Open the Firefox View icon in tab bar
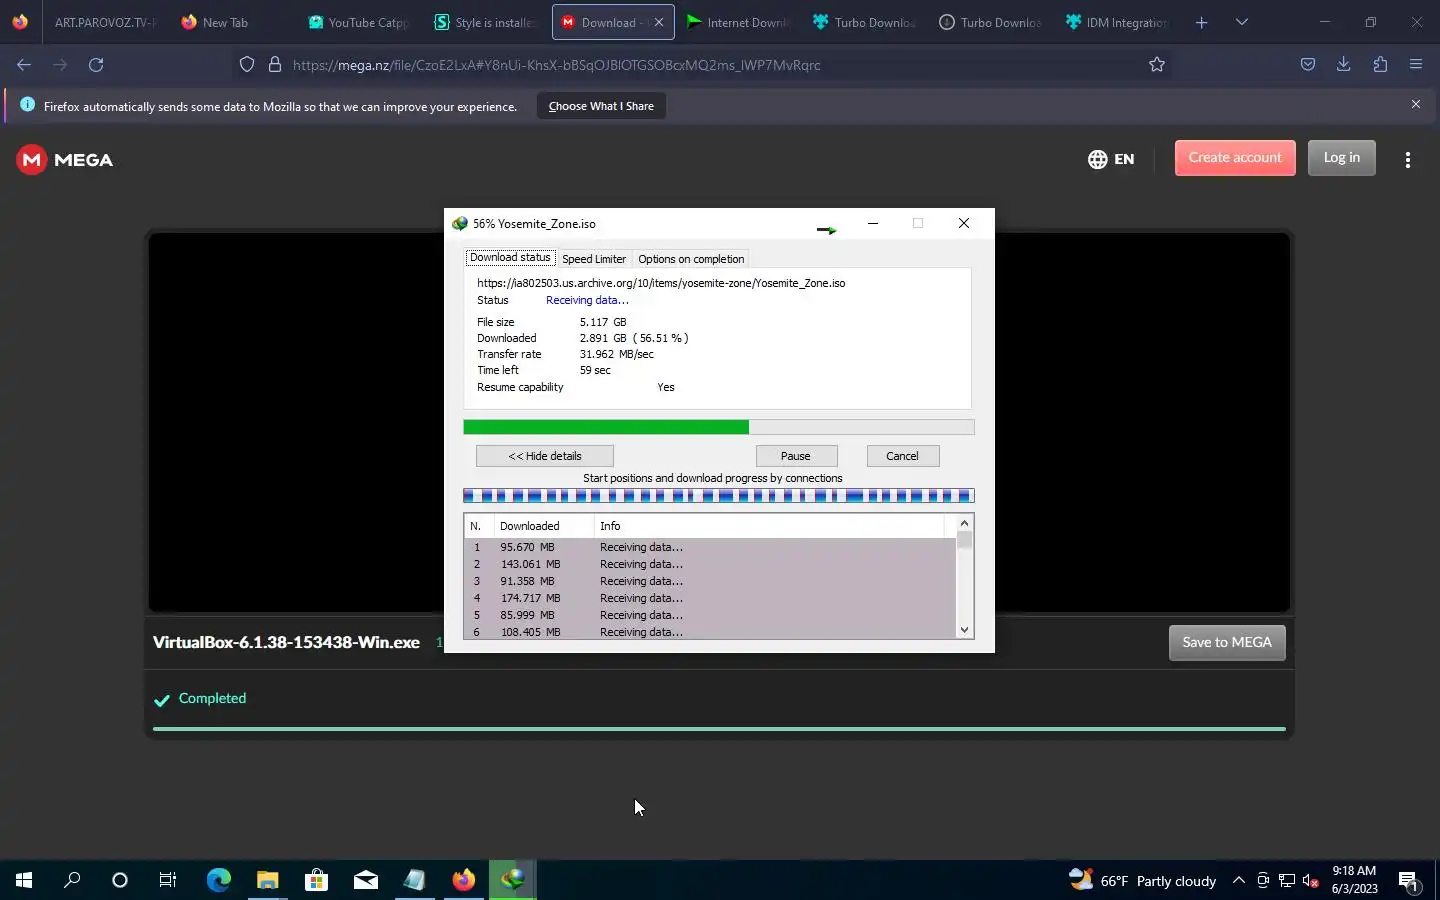This screenshot has height=900, width=1440. [x=20, y=22]
